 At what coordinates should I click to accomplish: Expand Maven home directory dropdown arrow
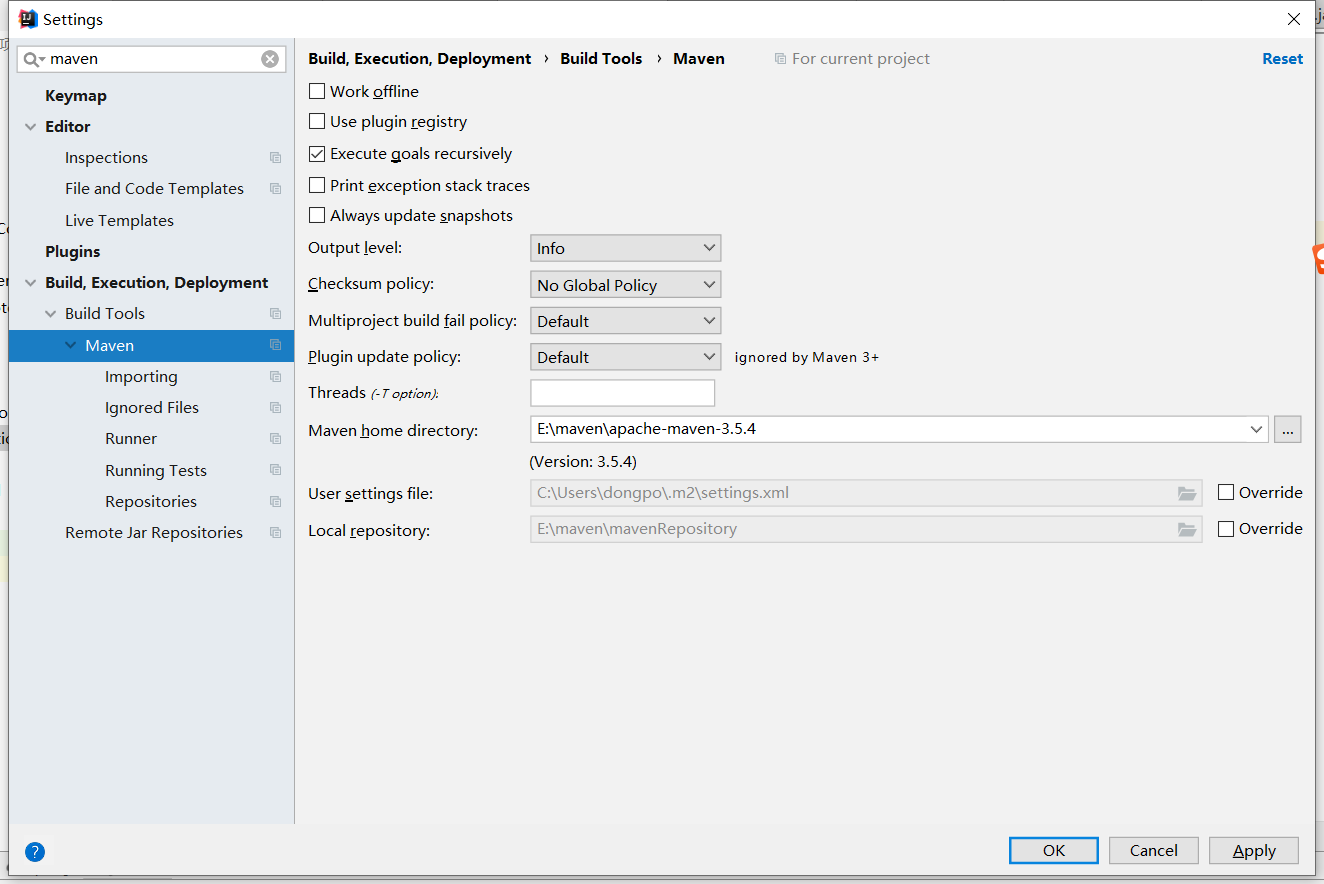click(x=1257, y=429)
